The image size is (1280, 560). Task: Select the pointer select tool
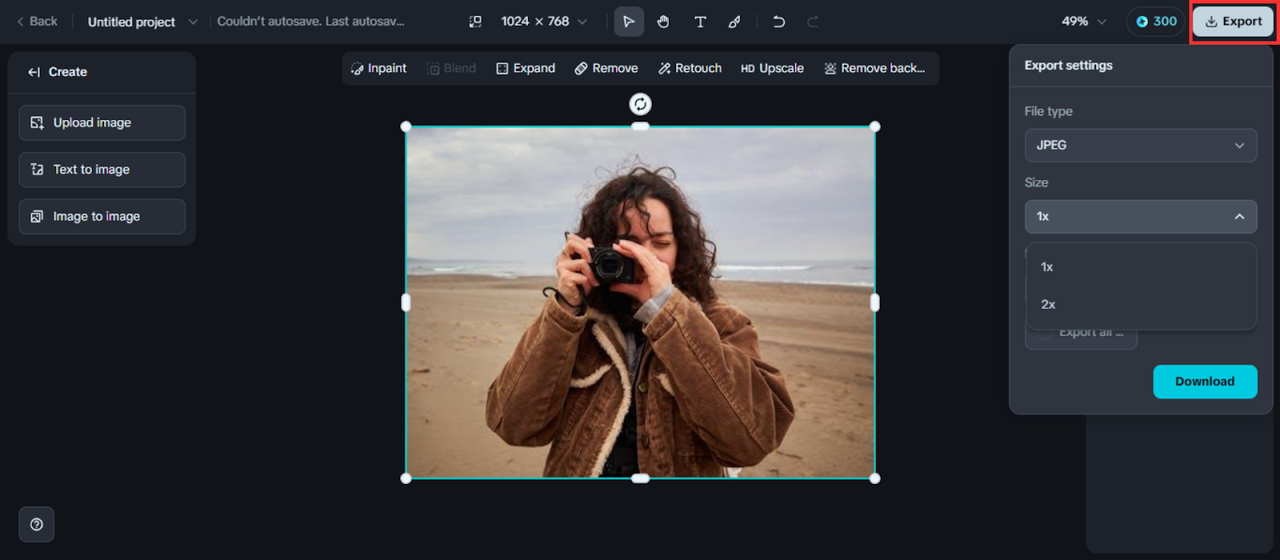(x=629, y=21)
